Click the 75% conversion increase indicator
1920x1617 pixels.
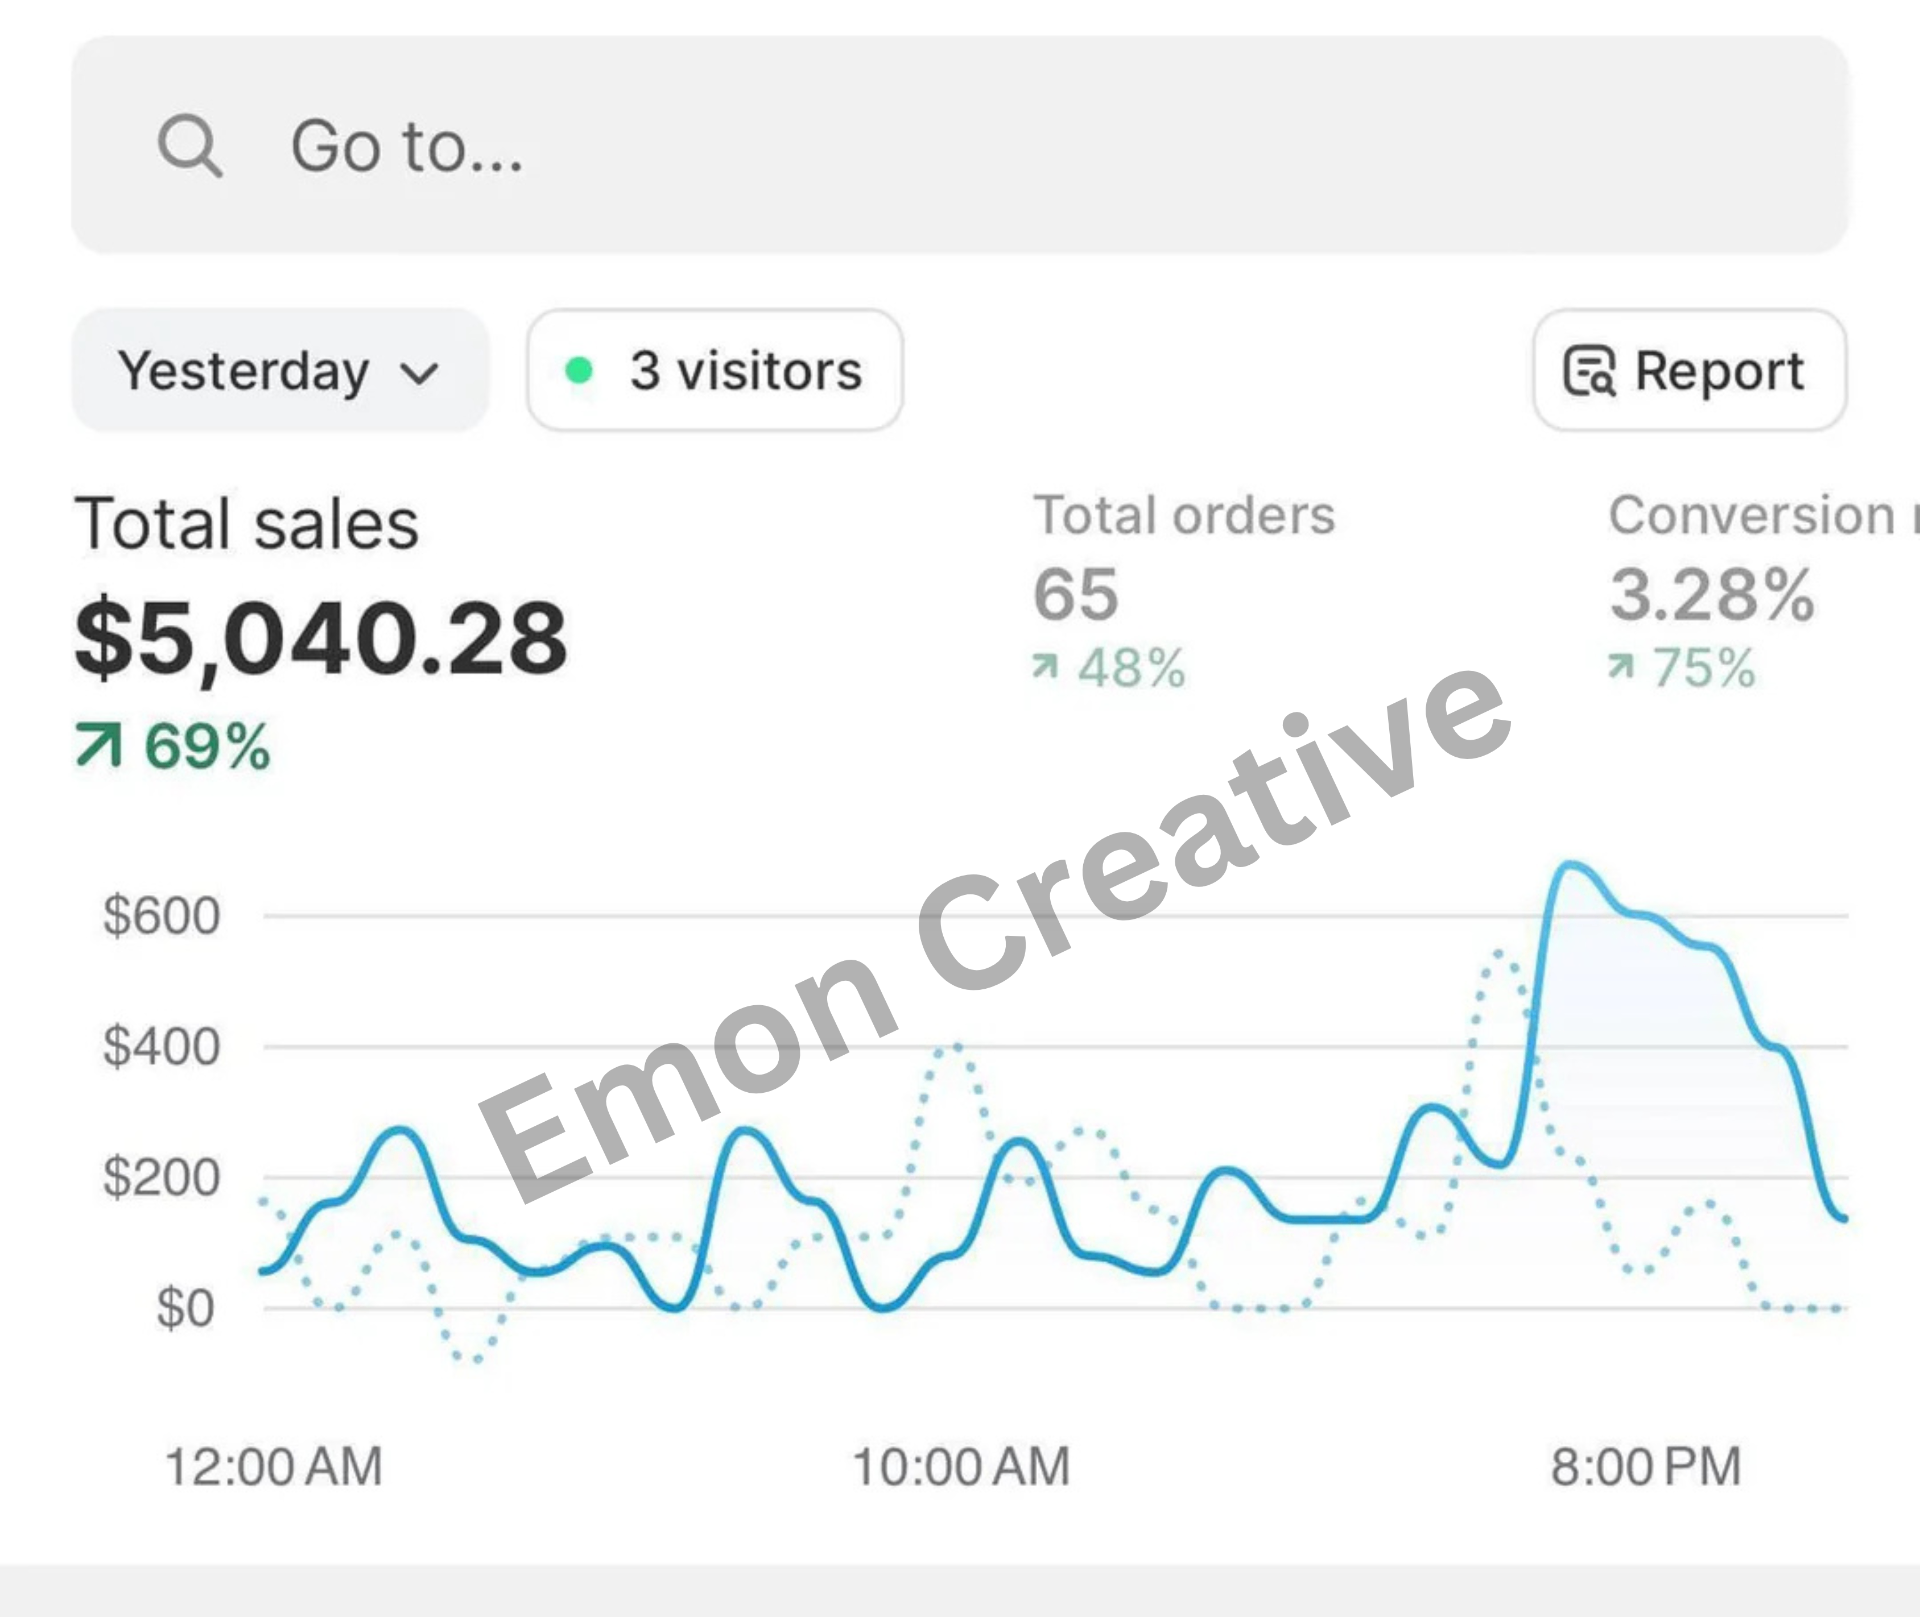point(1682,667)
